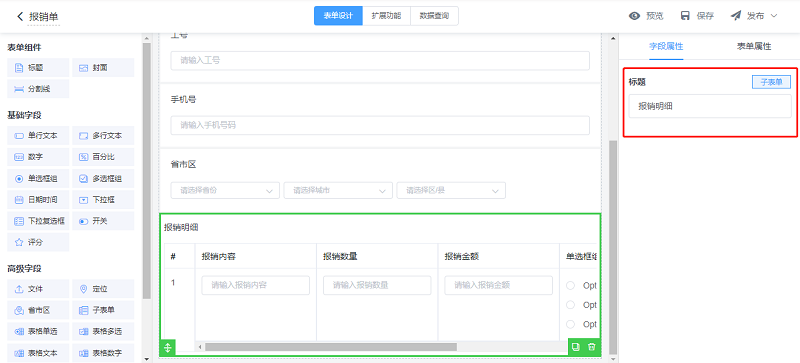Open the 数据查询 tab
Image resolution: width=800 pixels, height=363 pixels.
(x=434, y=16)
